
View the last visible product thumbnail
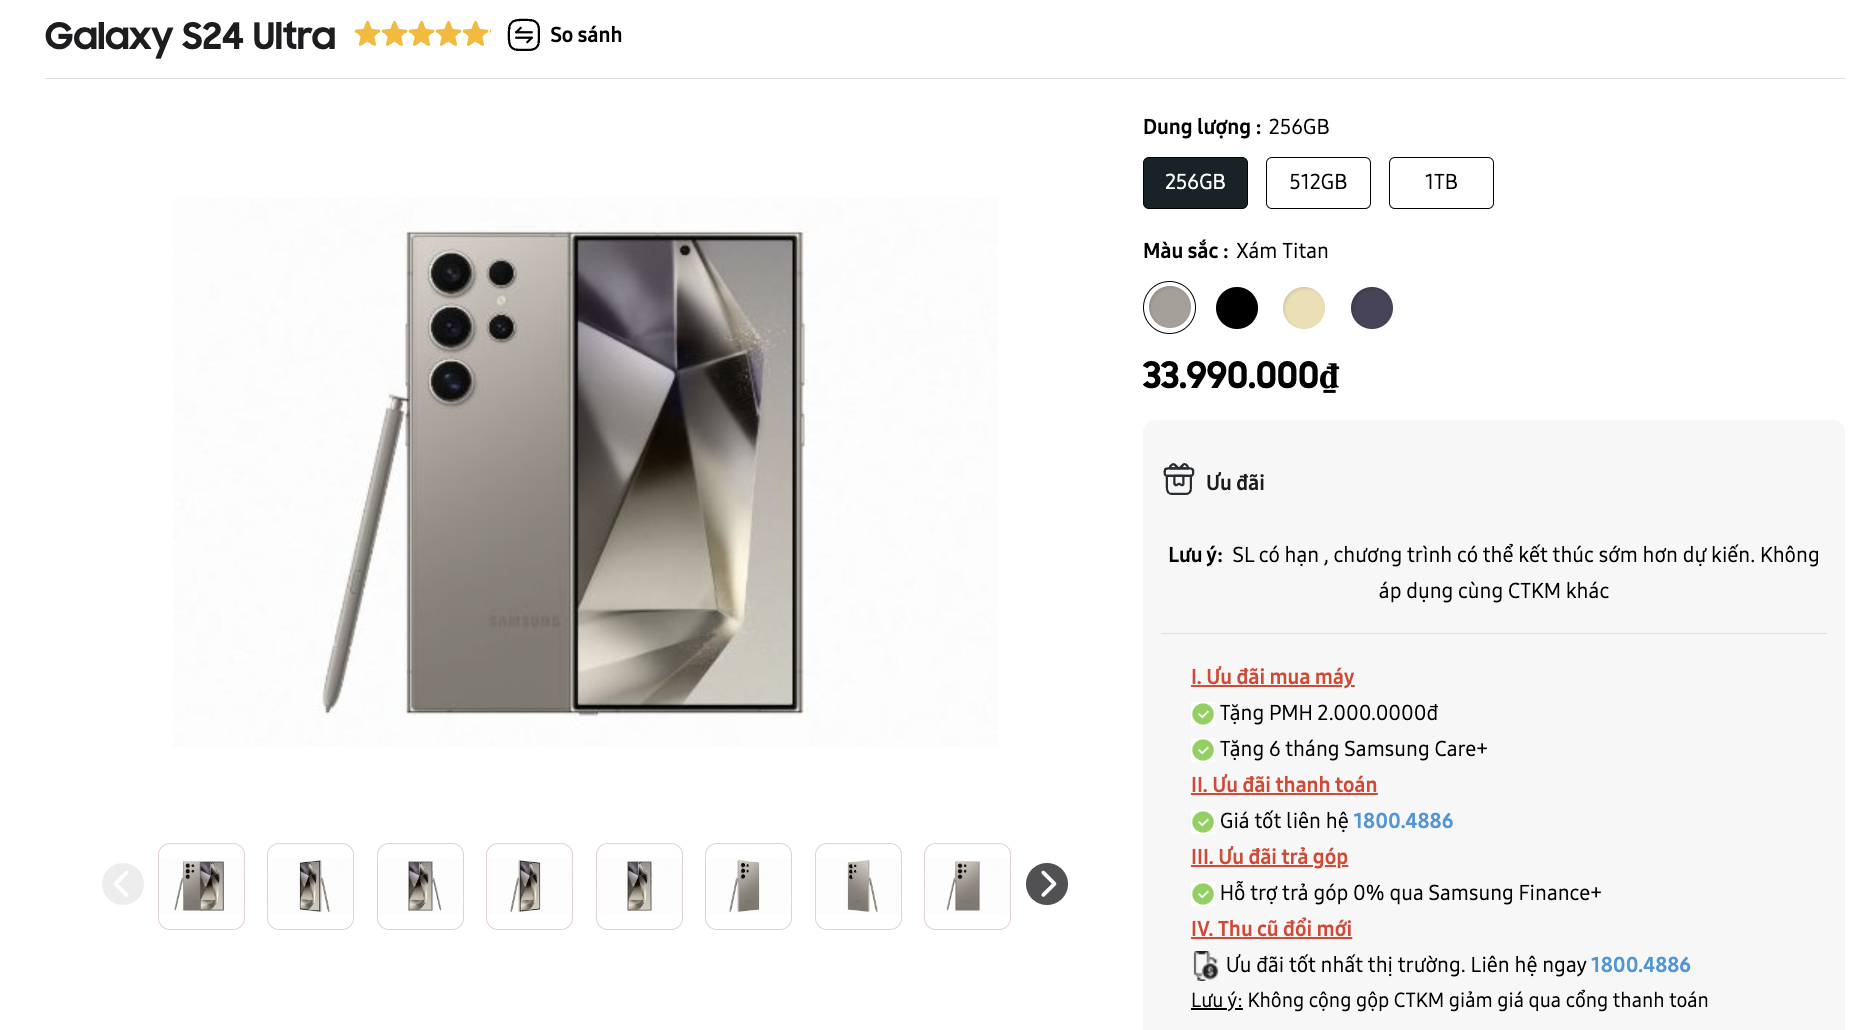(967, 886)
